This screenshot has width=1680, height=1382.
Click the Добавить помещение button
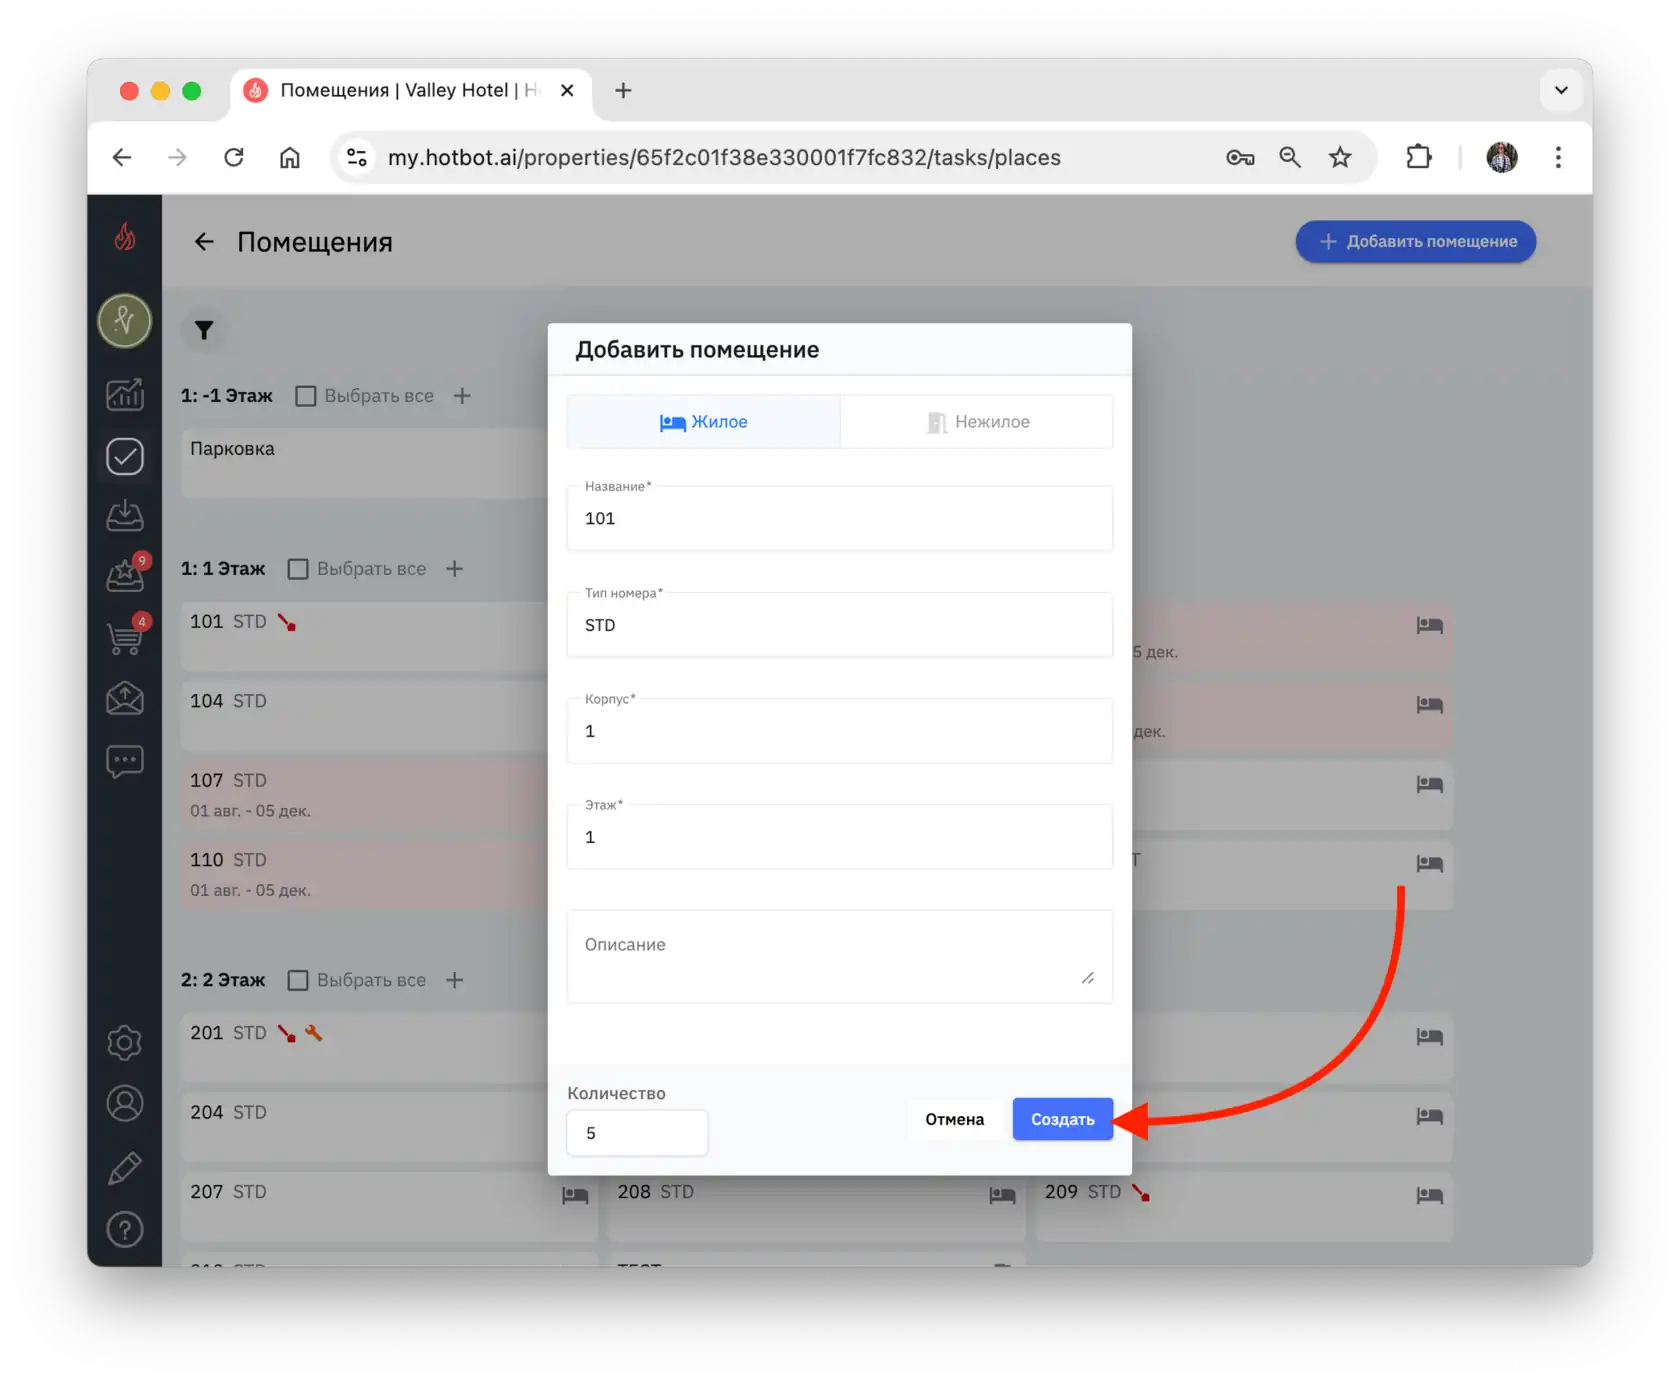(x=1416, y=242)
